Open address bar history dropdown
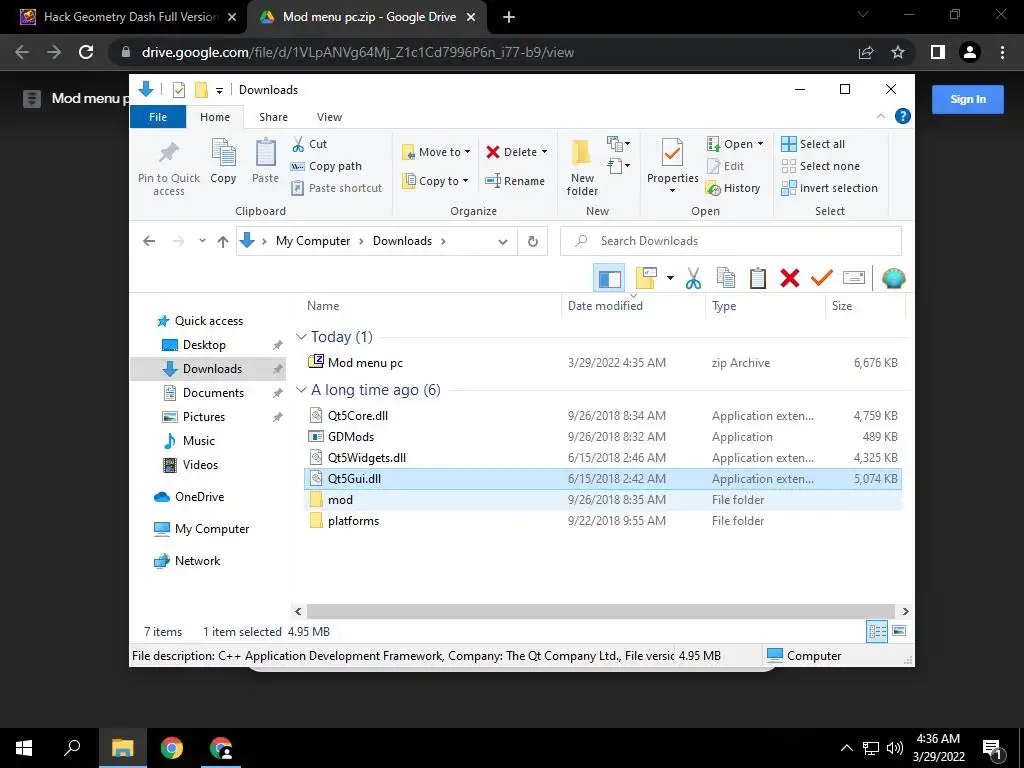This screenshot has height=768, width=1024. click(502, 242)
